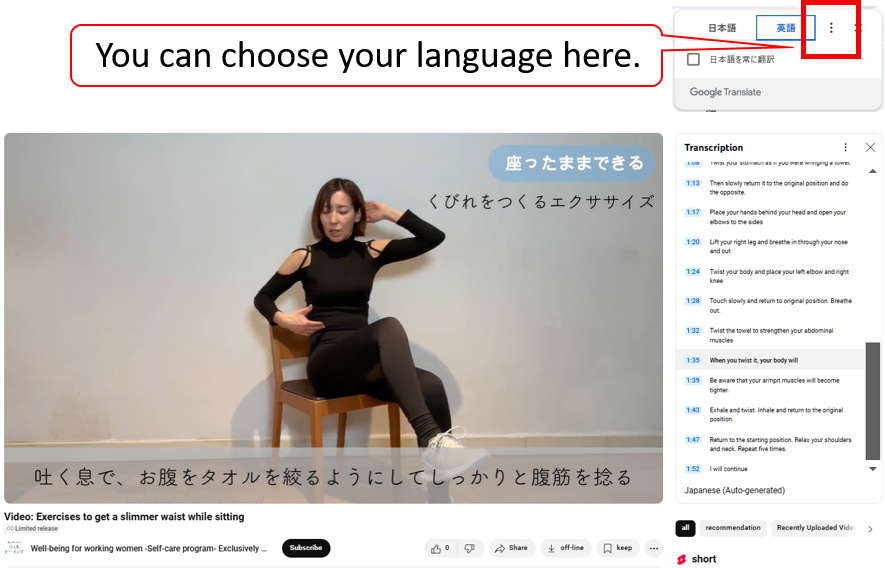Image resolution: width=885 pixels, height=568 pixels.
Task: Jump to transcript timestamp 1:13
Action: click(x=693, y=183)
